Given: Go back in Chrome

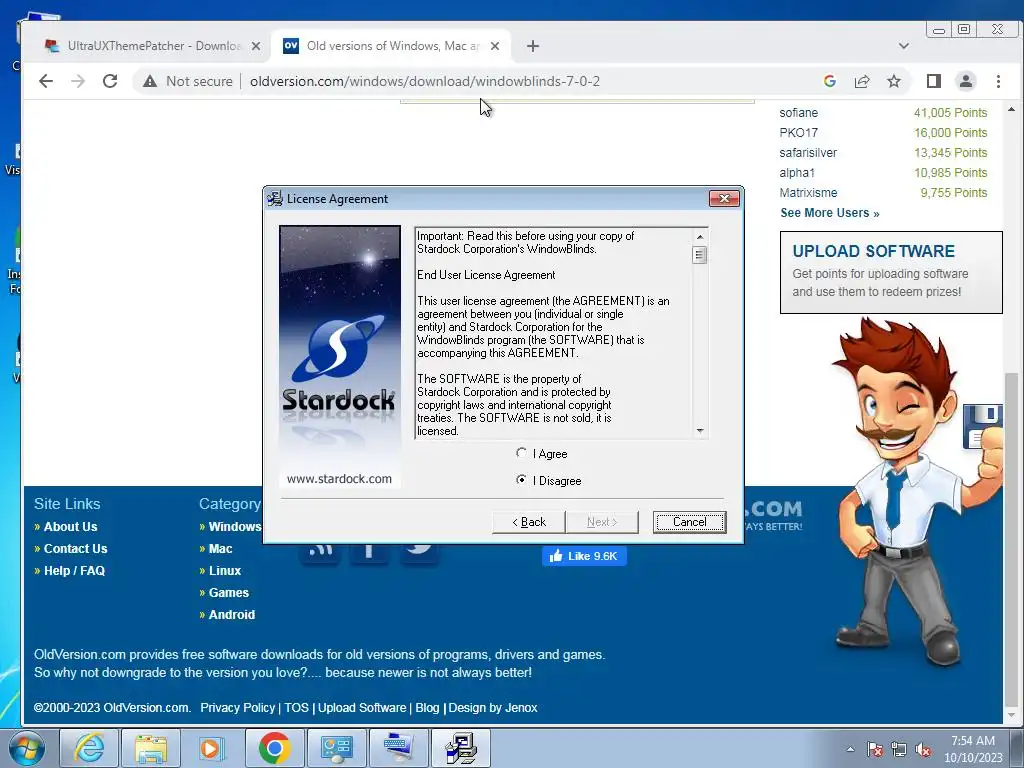Looking at the screenshot, I should coord(46,81).
